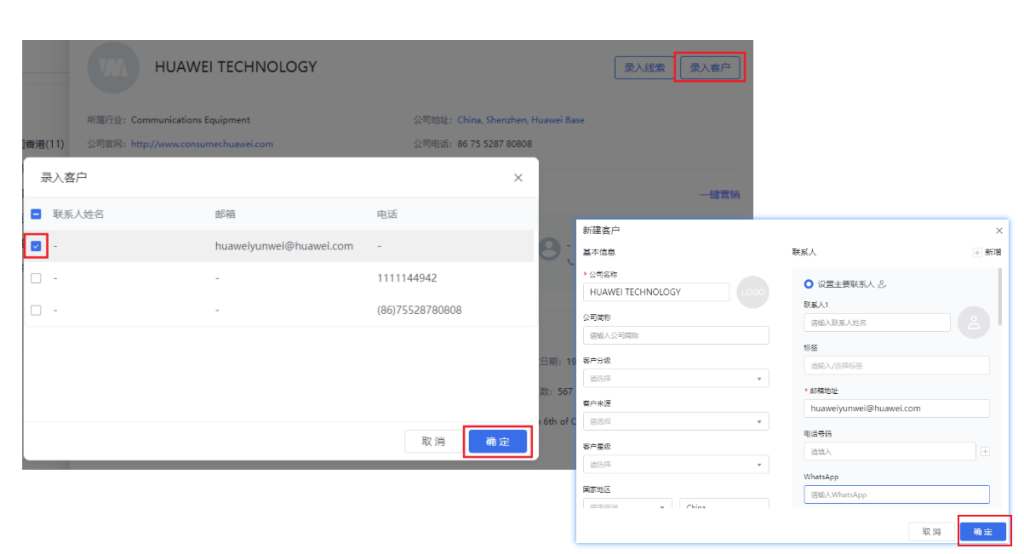Open the 客户来源 dropdown
Screen dimensions: 1024x554
(x=676, y=421)
